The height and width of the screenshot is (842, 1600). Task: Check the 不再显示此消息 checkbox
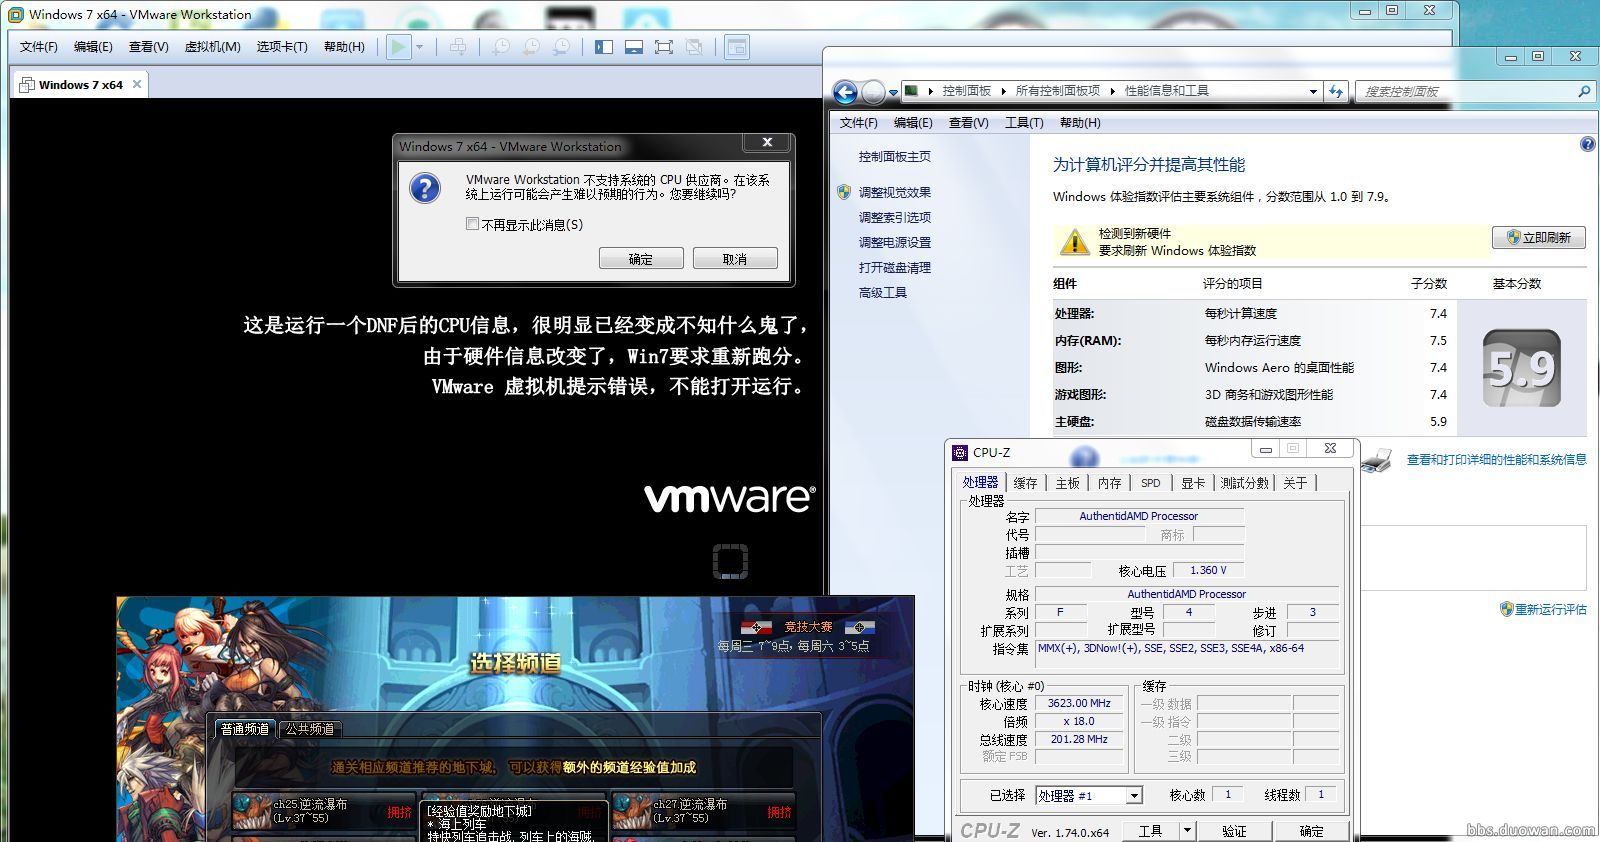[473, 225]
